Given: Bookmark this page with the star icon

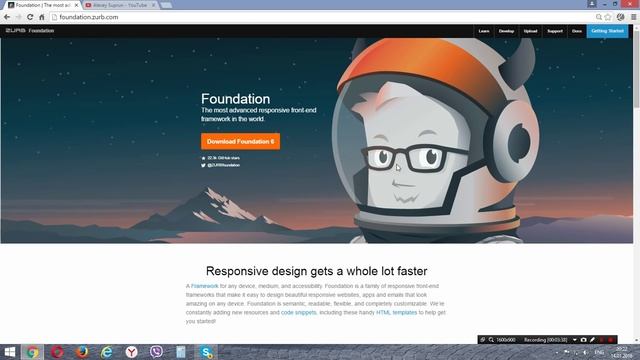Looking at the screenshot, I should click(x=608, y=17).
